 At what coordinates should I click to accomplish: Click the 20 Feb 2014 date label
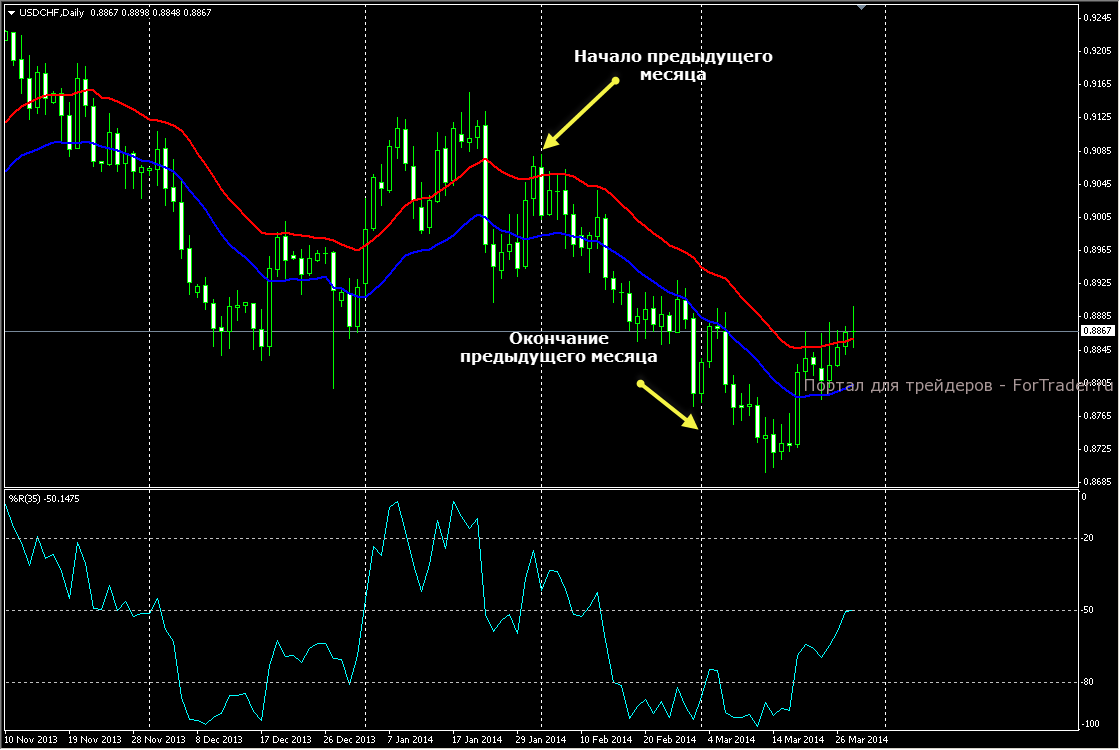(670, 739)
